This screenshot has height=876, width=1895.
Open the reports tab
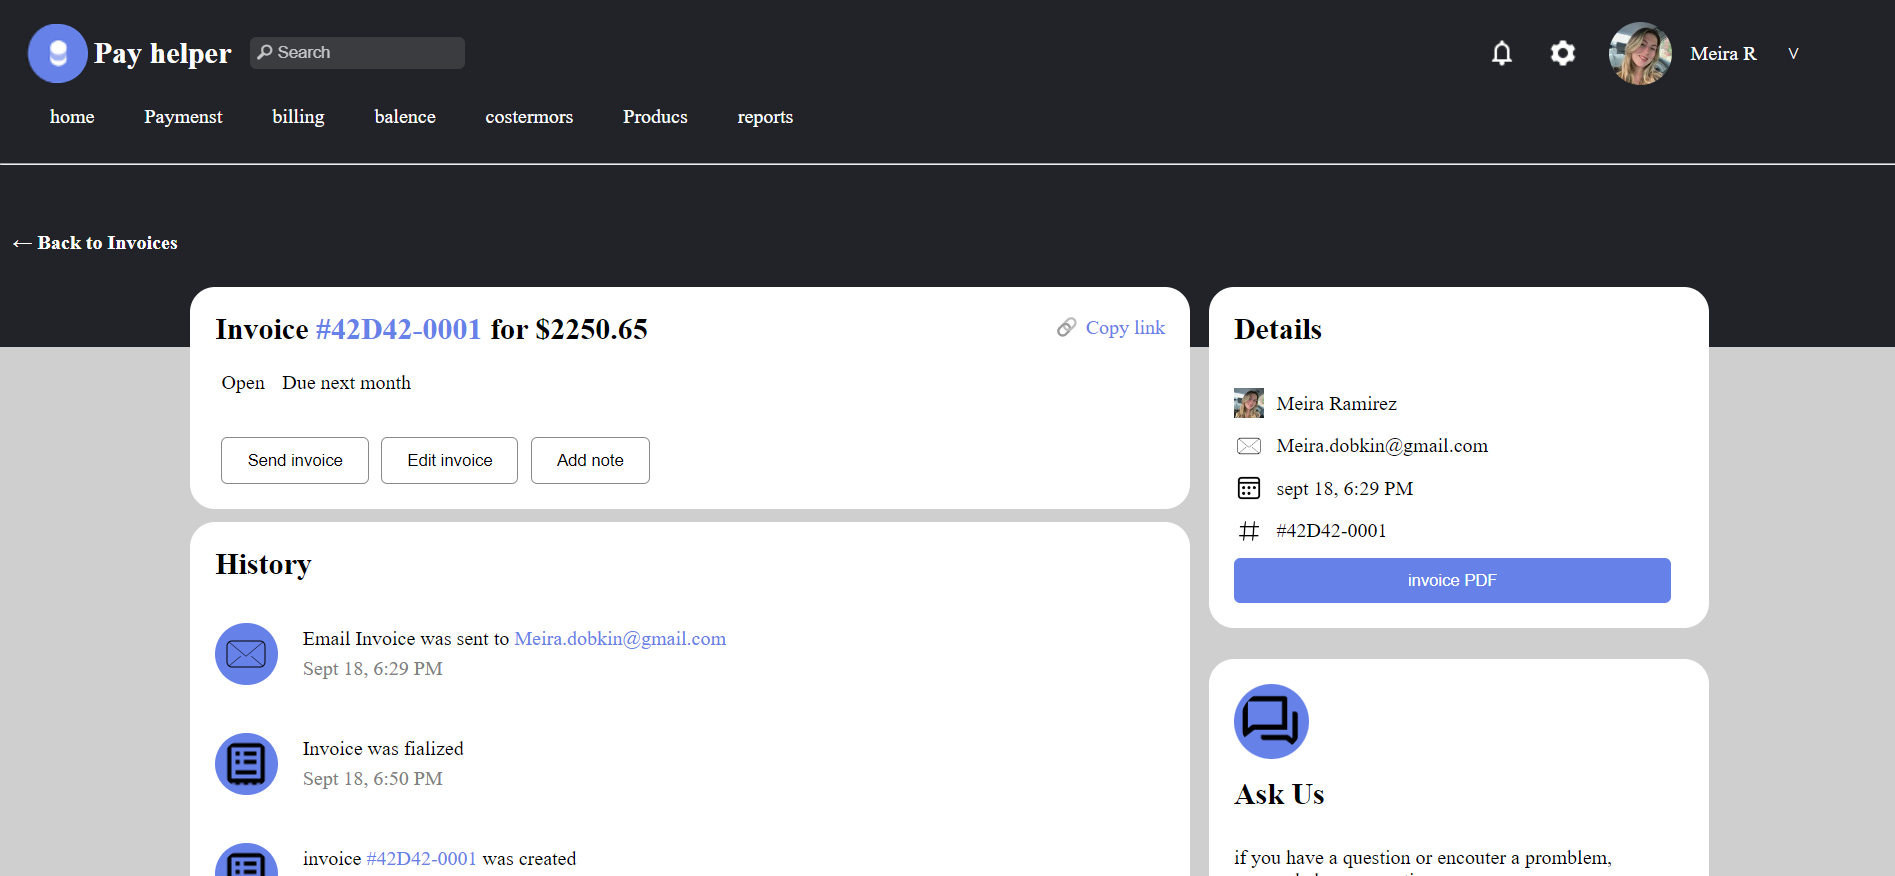click(x=765, y=117)
